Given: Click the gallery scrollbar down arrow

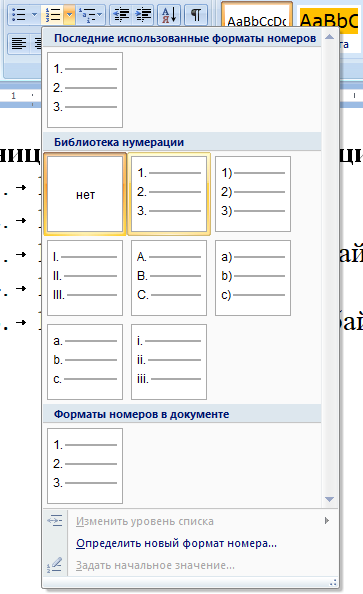Looking at the screenshot, I should 330,499.
